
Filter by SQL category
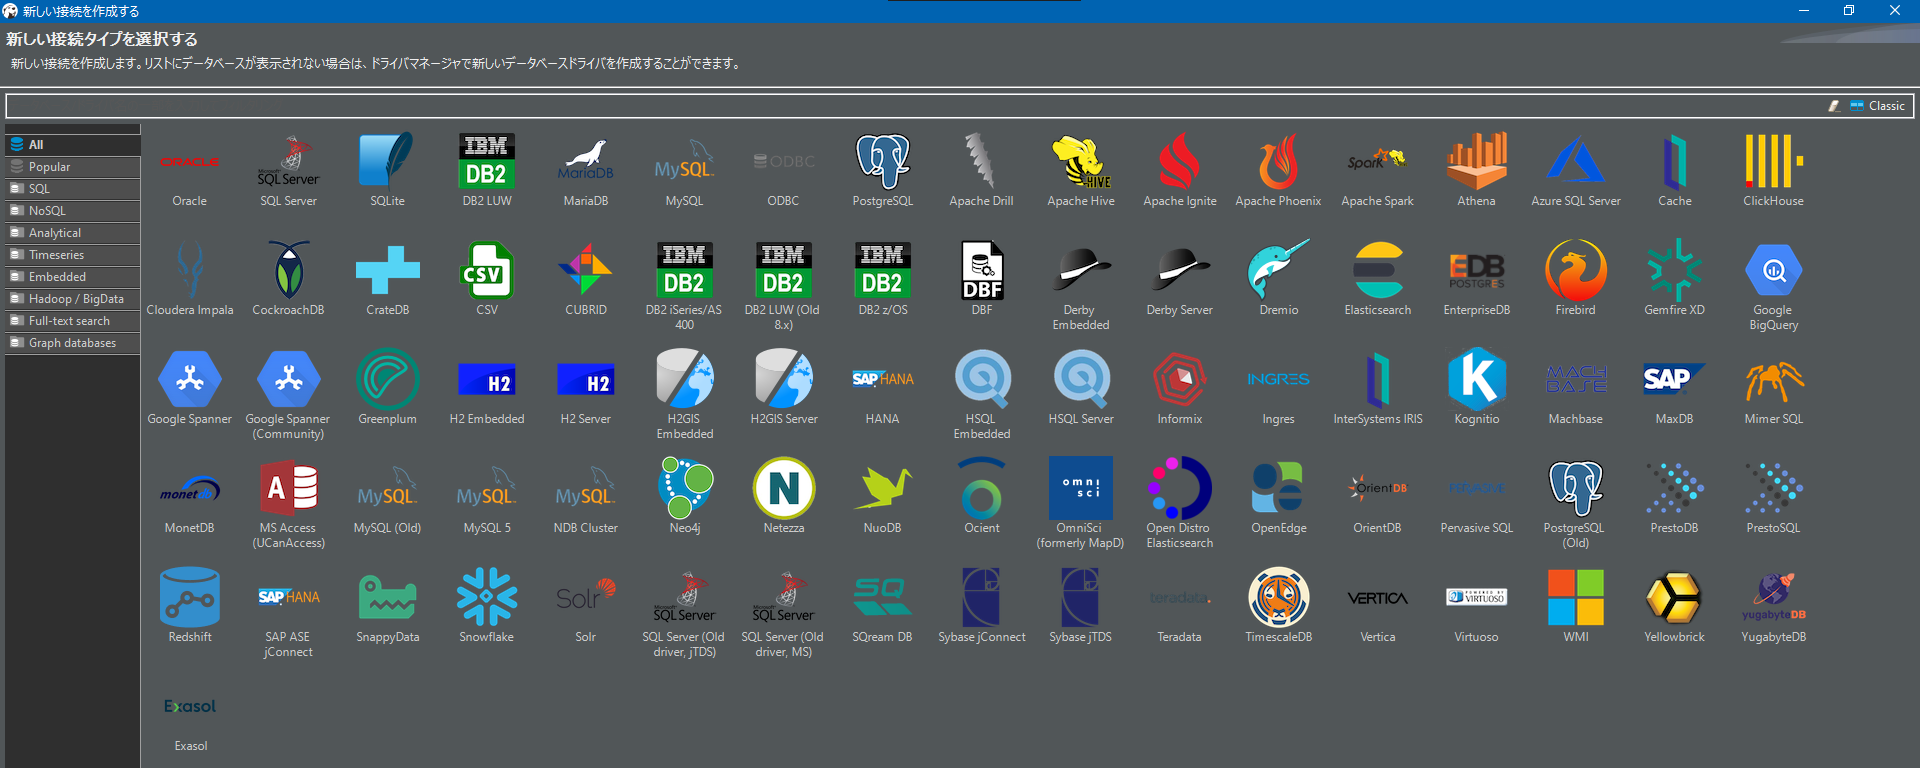72,189
